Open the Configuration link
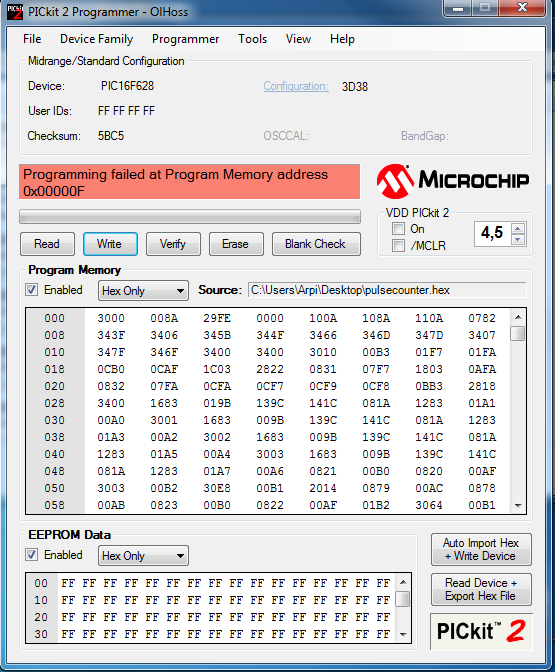The width and height of the screenshot is (555, 672). (296, 86)
